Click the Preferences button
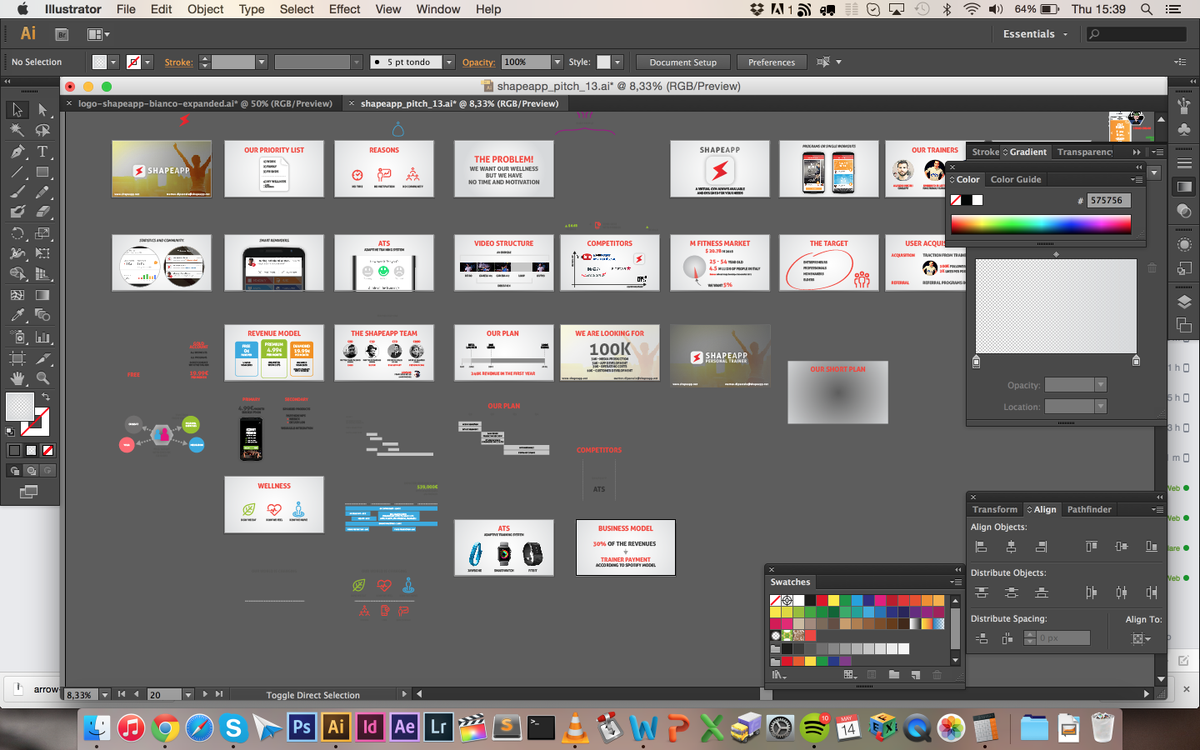Viewport: 1200px width, 750px height. (772, 62)
